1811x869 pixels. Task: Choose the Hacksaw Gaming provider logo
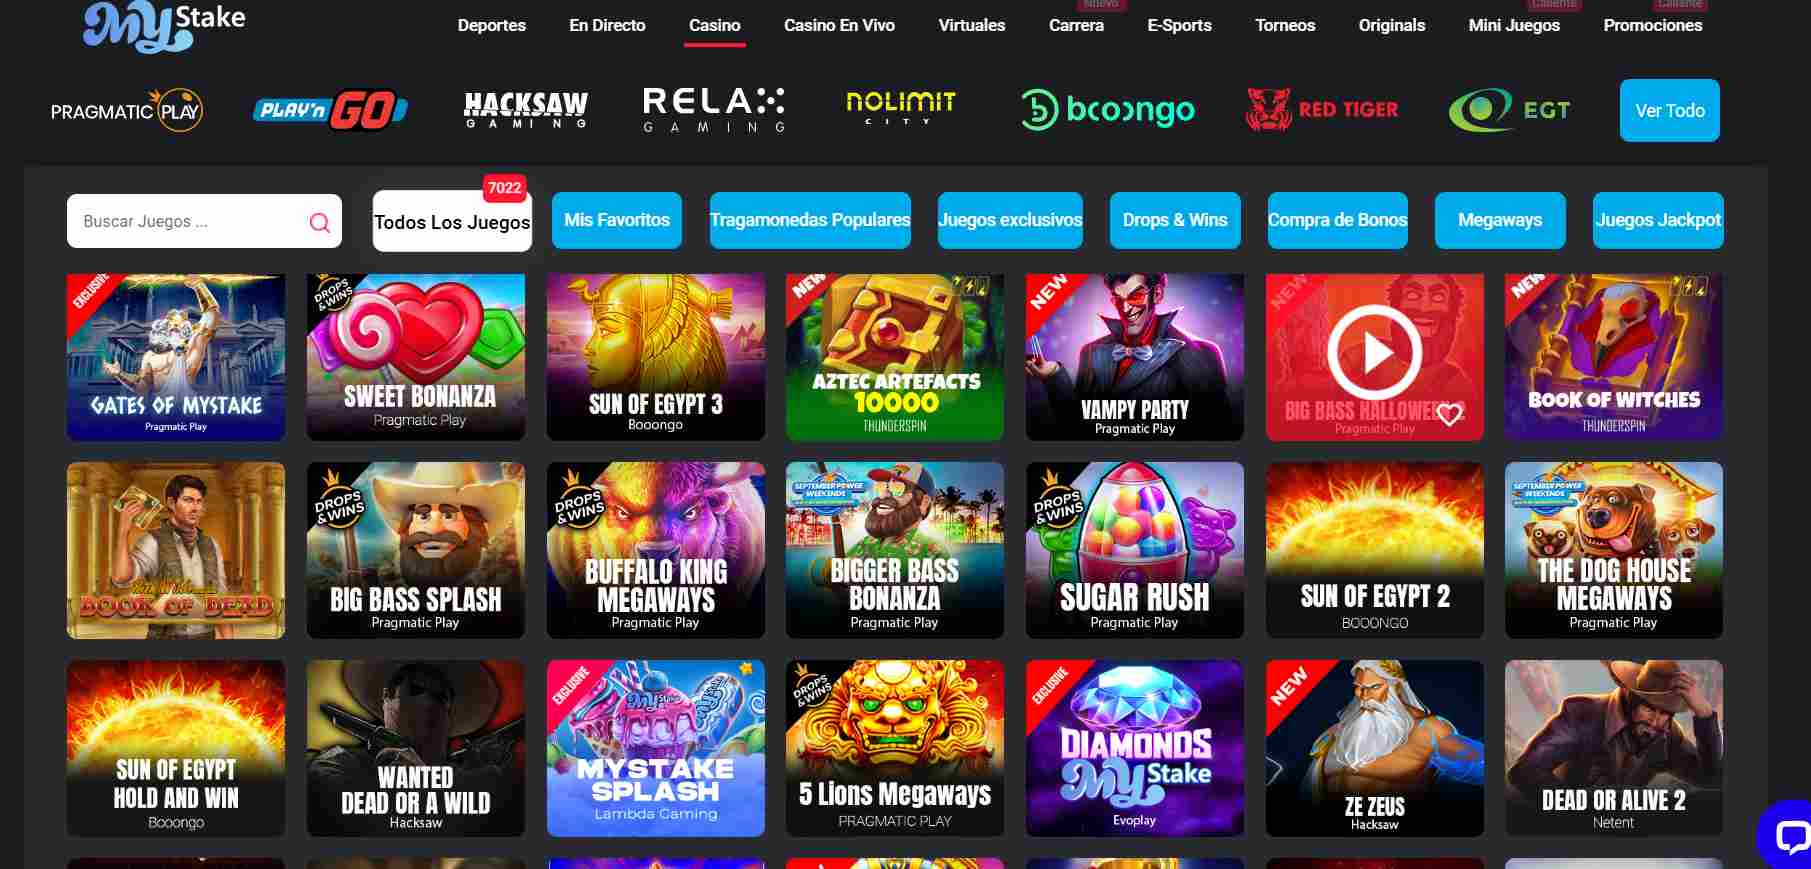(526, 111)
